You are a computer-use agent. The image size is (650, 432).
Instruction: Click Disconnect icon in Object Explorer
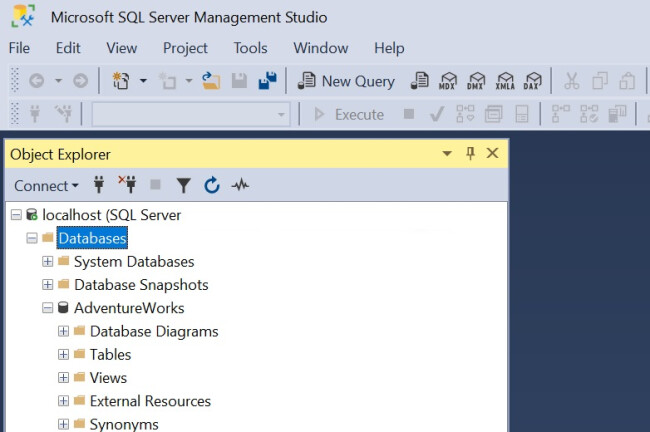click(x=127, y=184)
